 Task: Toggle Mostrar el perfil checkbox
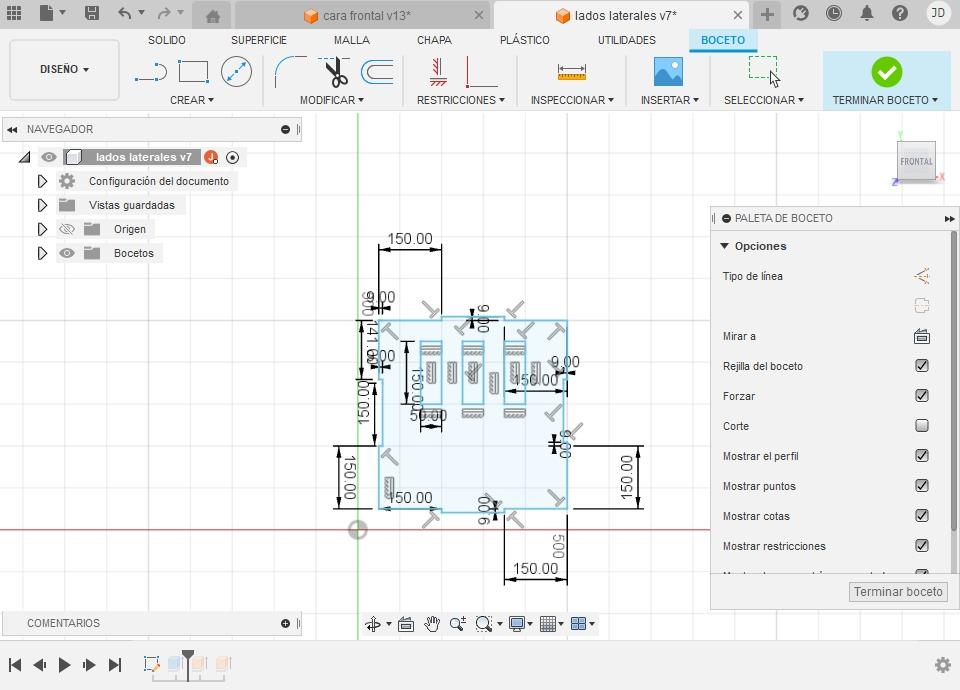click(x=922, y=456)
